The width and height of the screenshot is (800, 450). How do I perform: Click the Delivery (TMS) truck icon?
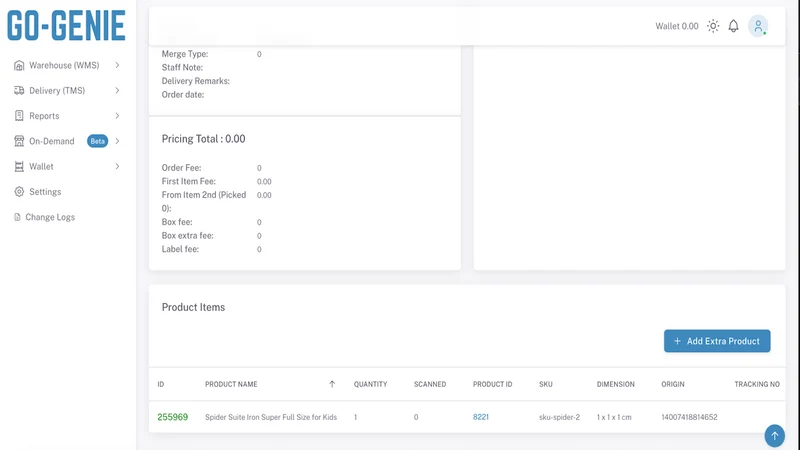click(19, 90)
